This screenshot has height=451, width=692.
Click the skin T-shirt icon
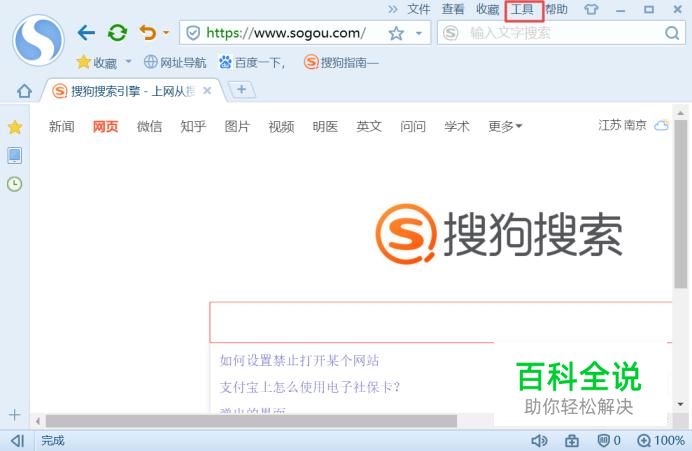[x=591, y=9]
